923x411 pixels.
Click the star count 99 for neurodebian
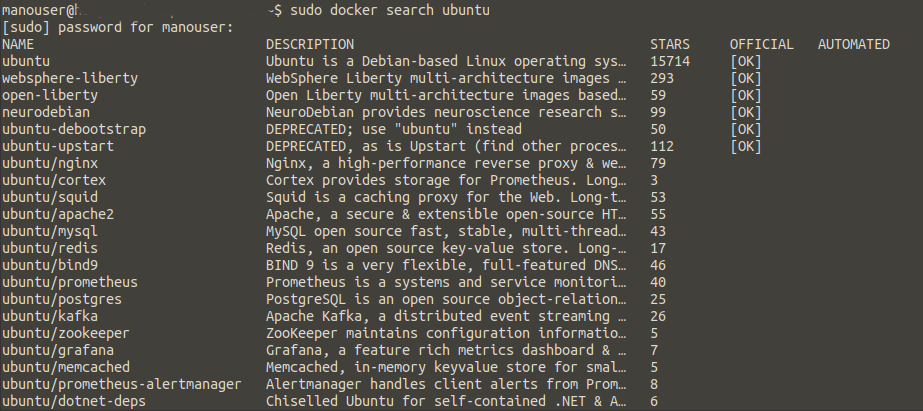click(658, 112)
